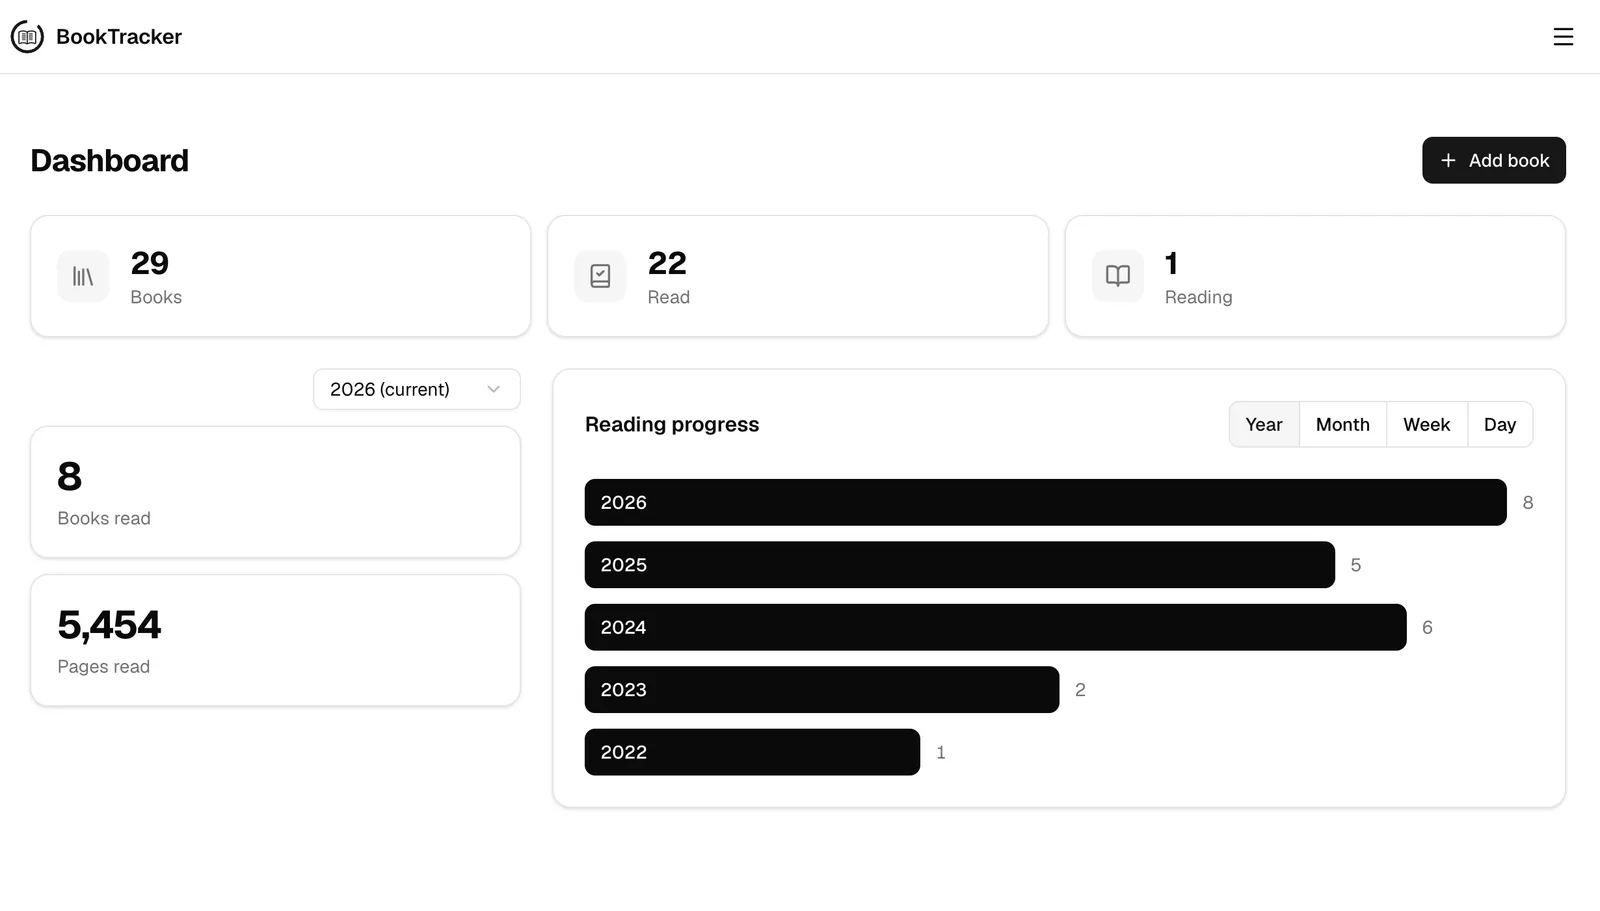The width and height of the screenshot is (1600, 911).
Task: Switch to the Month tab
Action: point(1342,424)
